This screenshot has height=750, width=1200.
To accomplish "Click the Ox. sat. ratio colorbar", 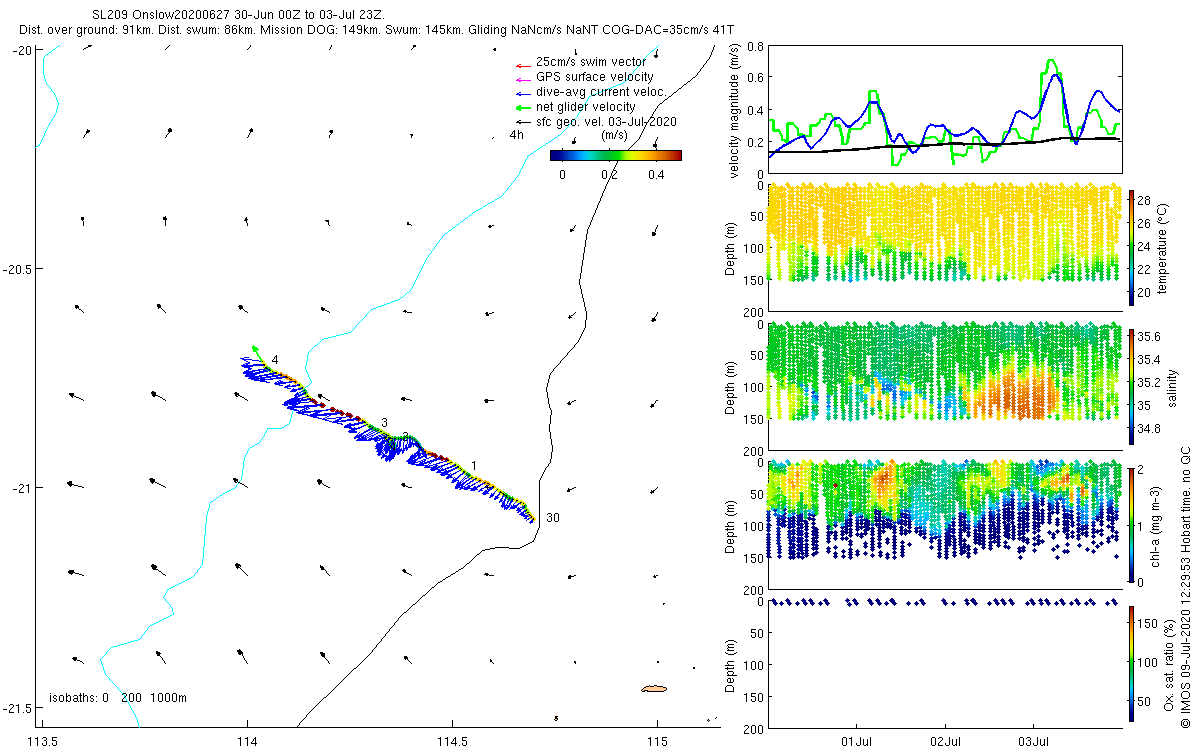I will coord(1131,664).
